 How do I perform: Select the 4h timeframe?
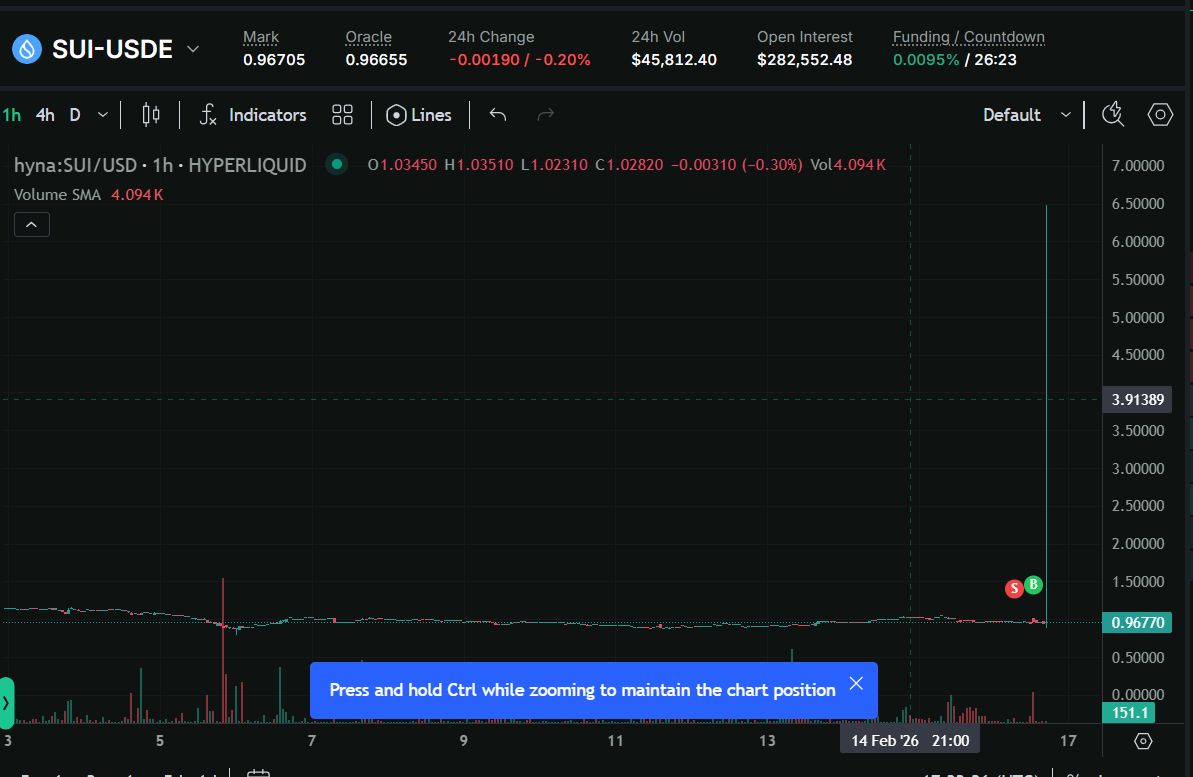45,115
